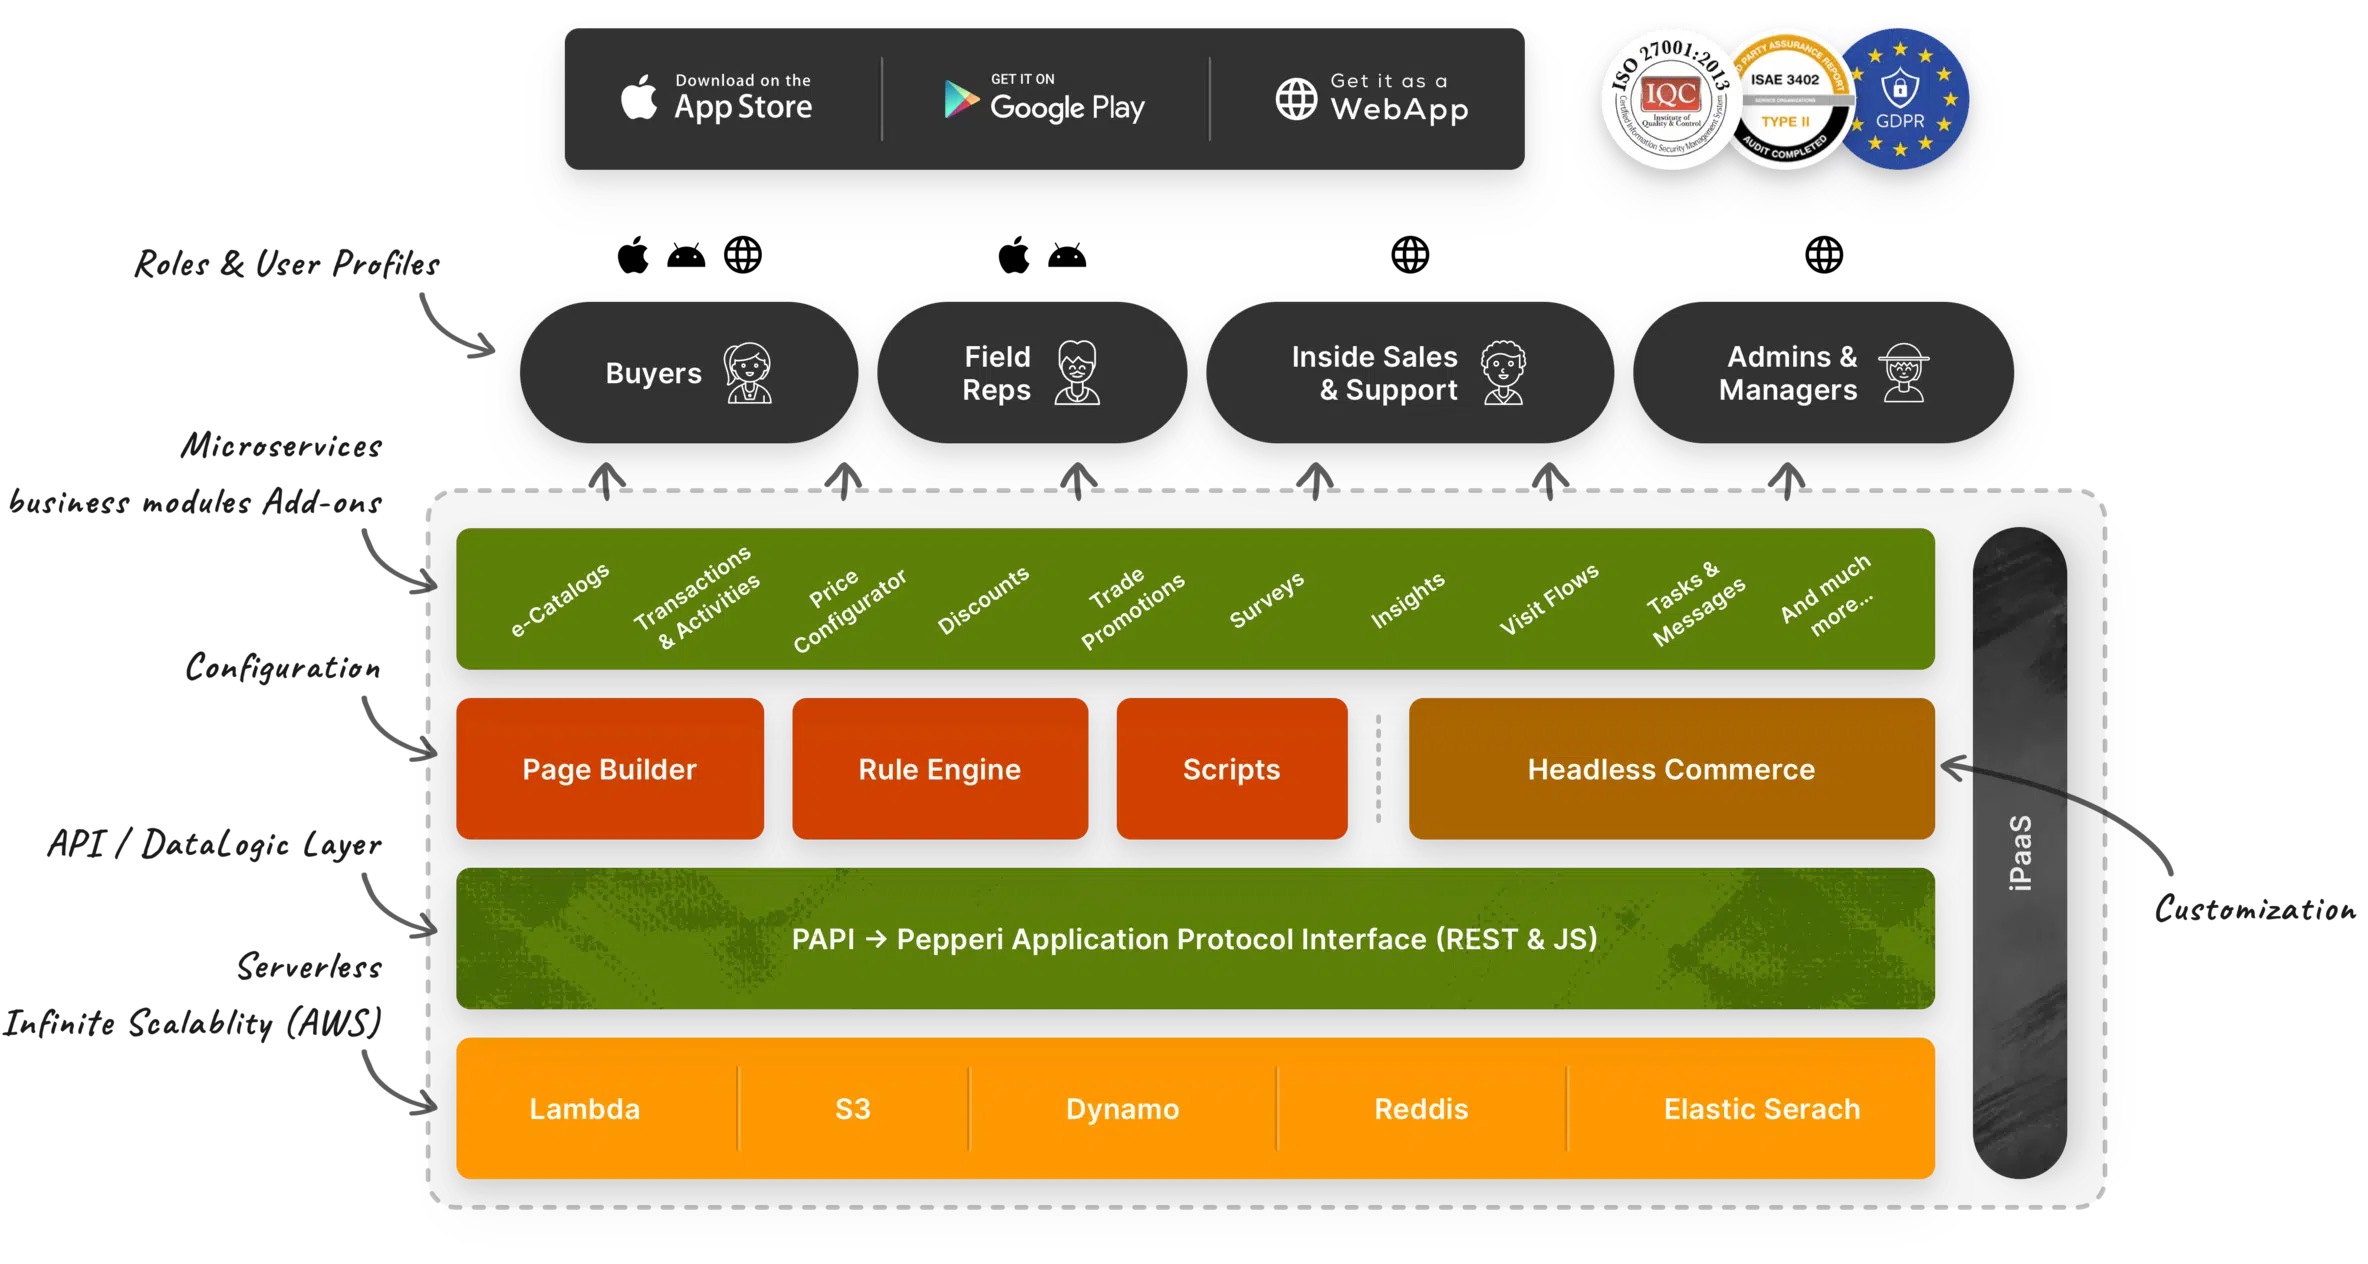2368x1264 pixels.
Task: Click the Download on the App Store badge
Action: point(717,98)
